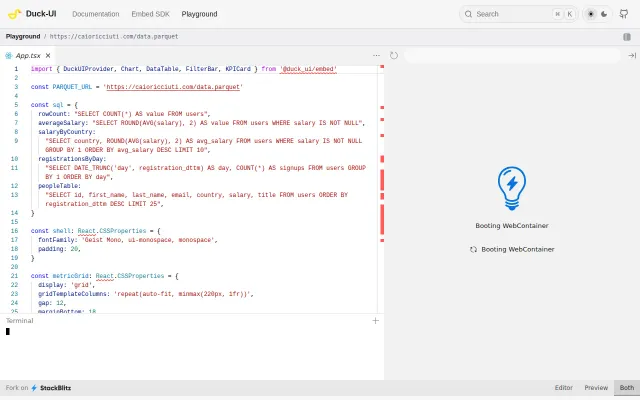Image resolution: width=640 pixels, height=400 pixels.
Task: Click the Duck-UI duck logo
Action: 15,14
